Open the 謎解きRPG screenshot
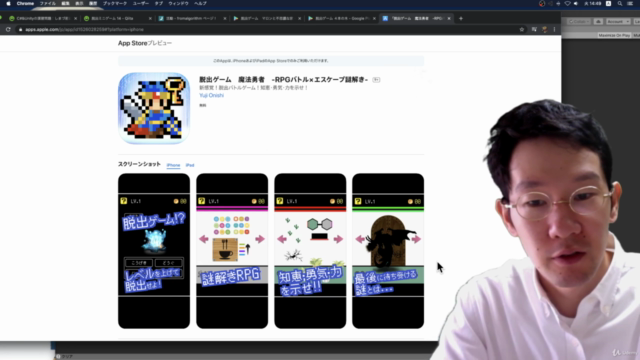The width and height of the screenshot is (640, 360). 232,251
